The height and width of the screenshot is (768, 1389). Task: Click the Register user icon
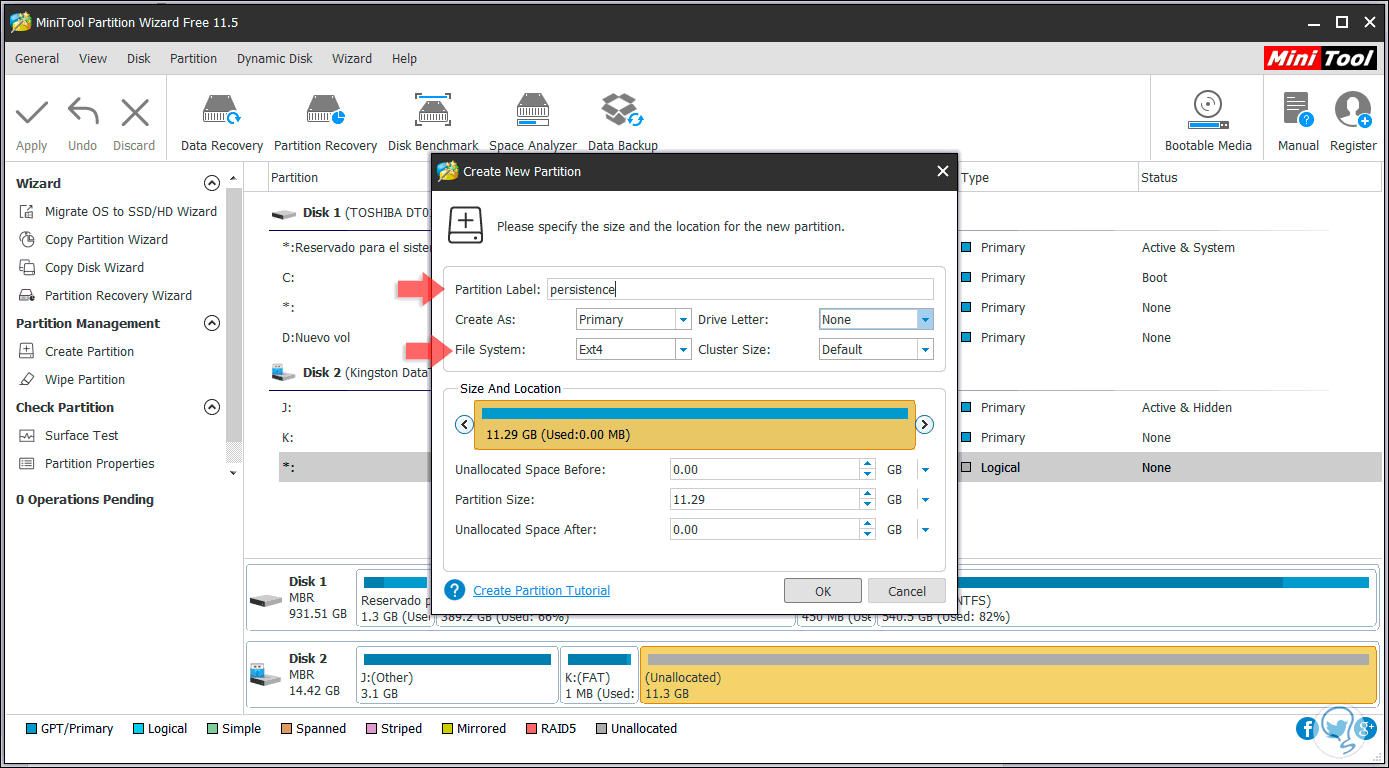(x=1353, y=110)
